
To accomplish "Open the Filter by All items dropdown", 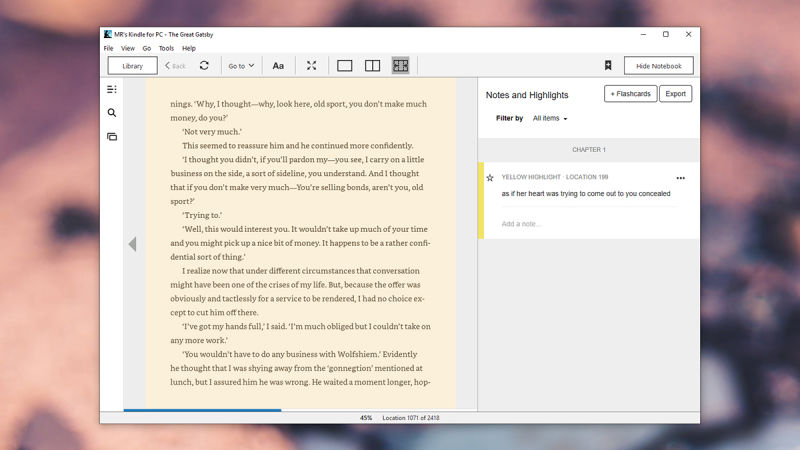I will pyautogui.click(x=550, y=118).
